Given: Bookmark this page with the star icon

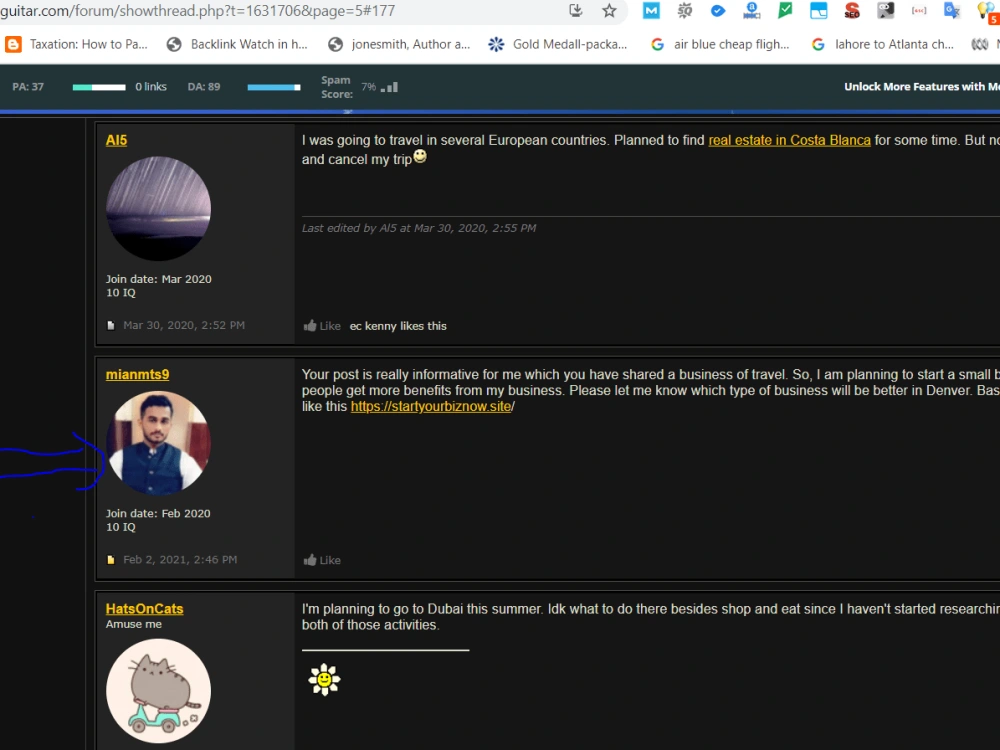Looking at the screenshot, I should click(x=609, y=10).
